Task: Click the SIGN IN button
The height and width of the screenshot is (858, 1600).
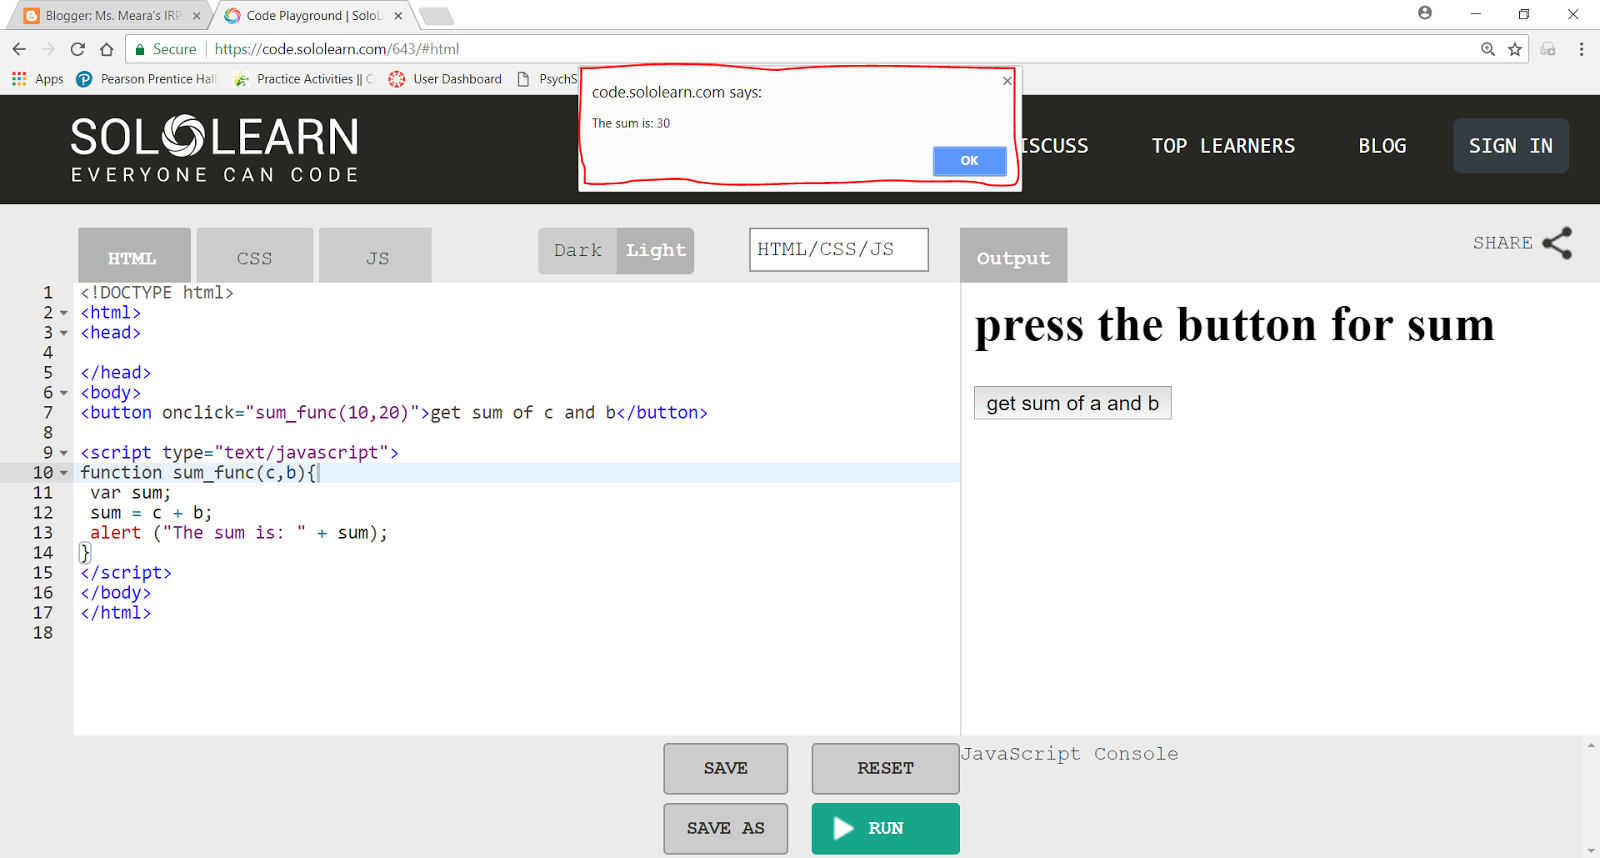Action: tap(1511, 146)
